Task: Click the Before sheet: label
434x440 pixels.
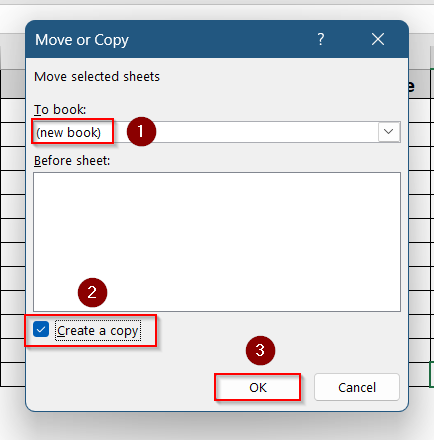Action: coord(72,161)
